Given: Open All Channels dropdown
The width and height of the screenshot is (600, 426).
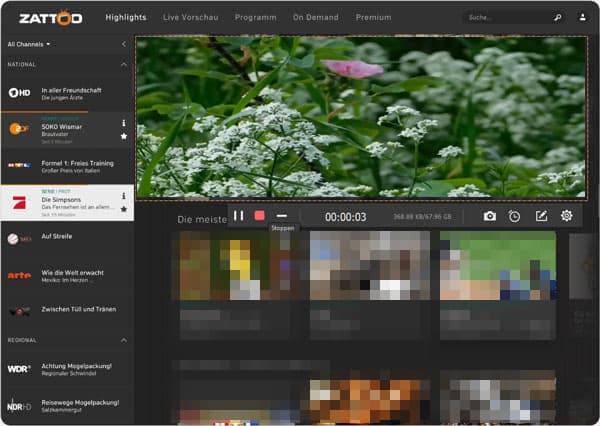Looking at the screenshot, I should [x=29, y=44].
